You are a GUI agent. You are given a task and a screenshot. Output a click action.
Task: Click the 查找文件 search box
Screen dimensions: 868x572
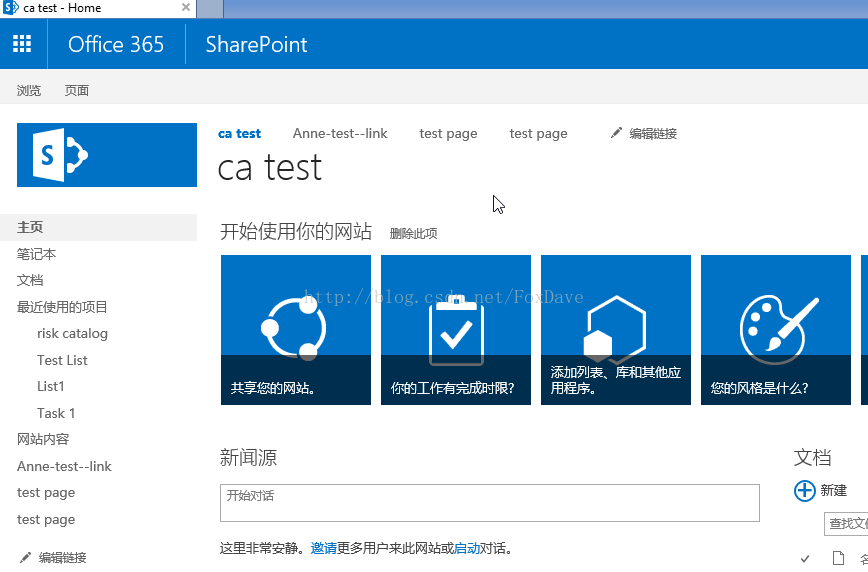[x=846, y=524]
